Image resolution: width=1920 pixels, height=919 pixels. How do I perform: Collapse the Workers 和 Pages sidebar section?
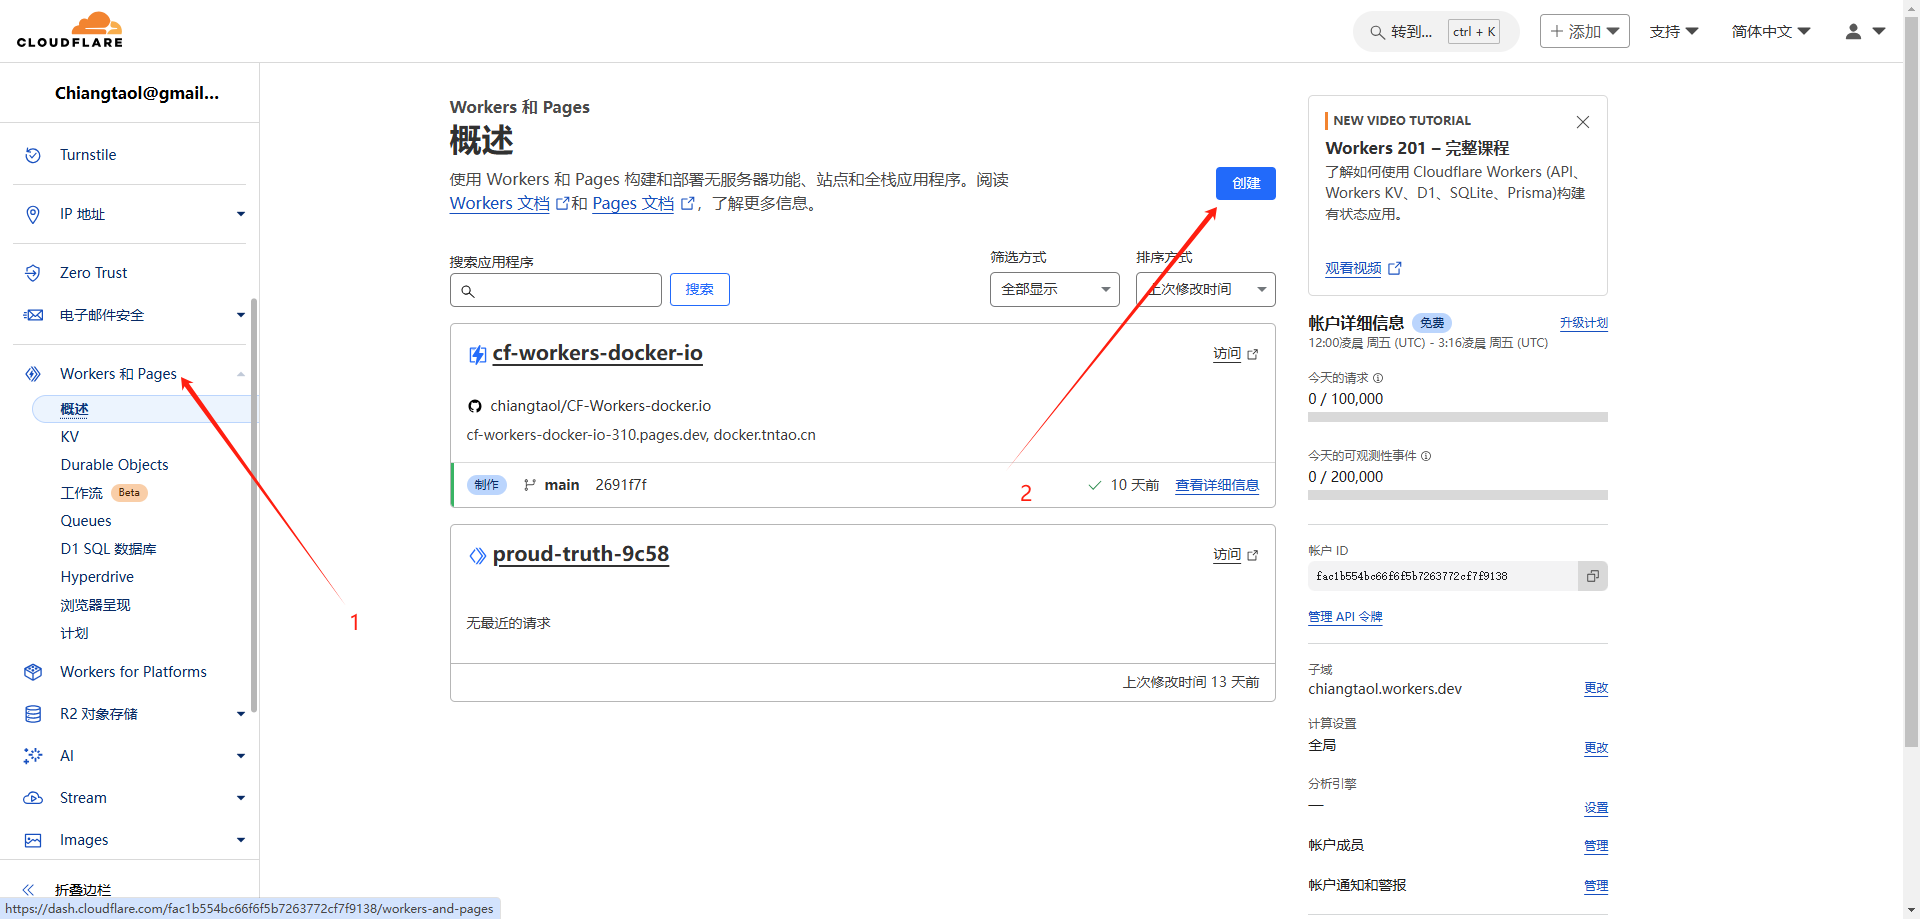tap(240, 374)
